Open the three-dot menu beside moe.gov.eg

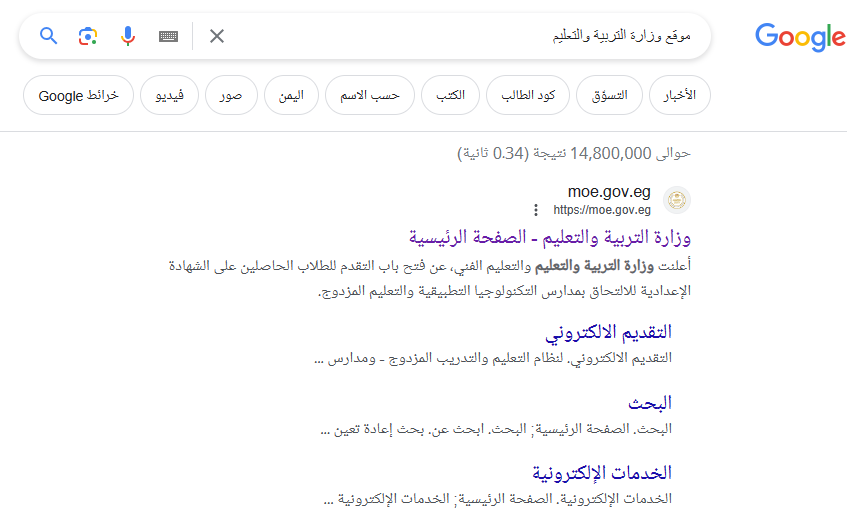pyautogui.click(x=536, y=210)
